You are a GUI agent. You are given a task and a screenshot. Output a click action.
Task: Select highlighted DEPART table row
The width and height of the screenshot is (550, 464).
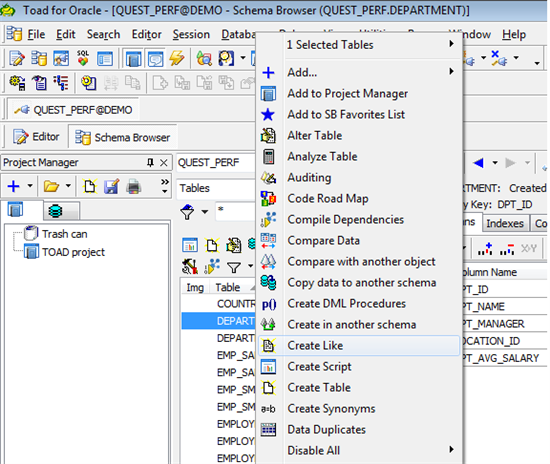click(219, 321)
